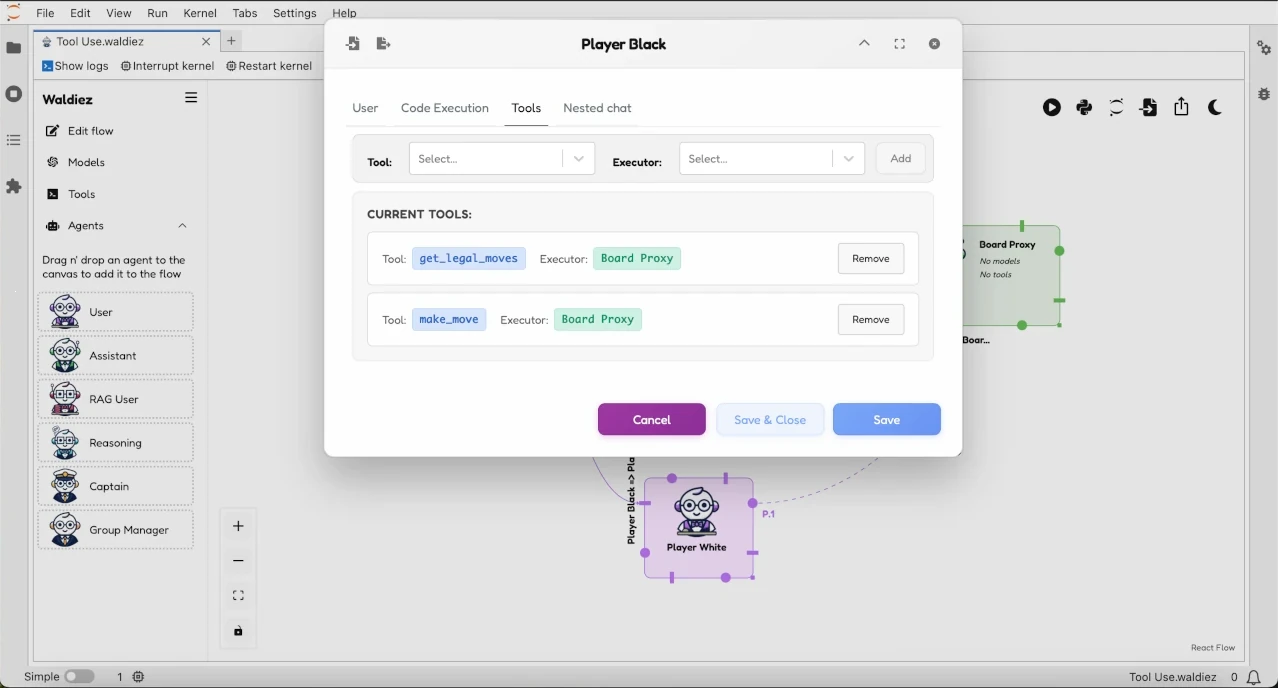Click the share/export flow icon
This screenshot has height=688, width=1278.
(1181, 108)
